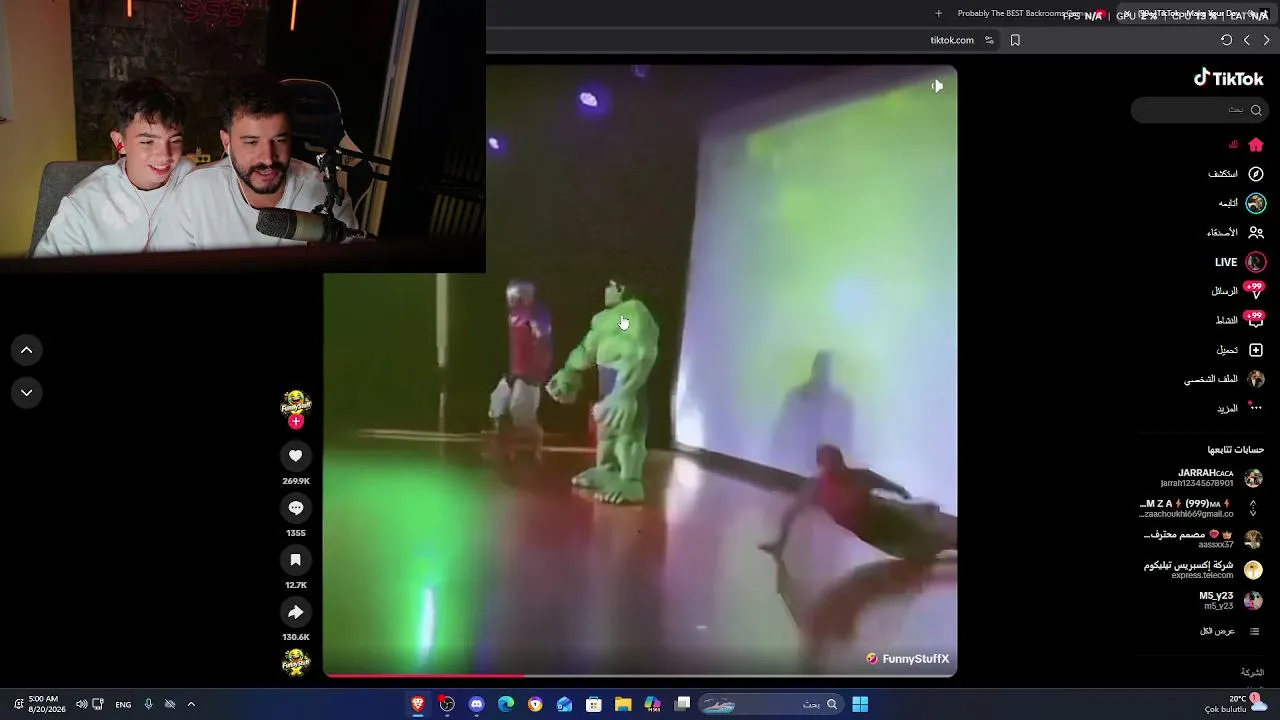1280x720 pixels.
Task: Open a new browser tab
Action: tap(938, 13)
